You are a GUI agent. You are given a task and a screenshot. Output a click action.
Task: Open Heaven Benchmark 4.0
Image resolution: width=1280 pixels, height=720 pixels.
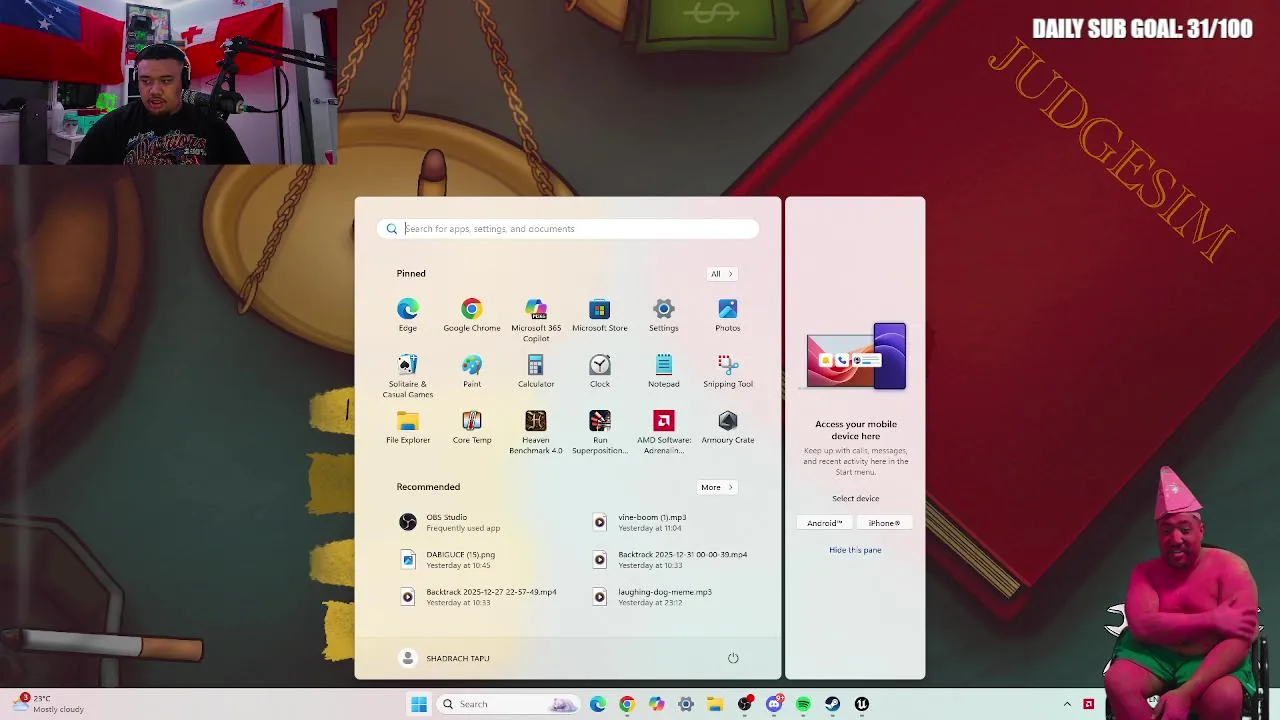coord(535,432)
